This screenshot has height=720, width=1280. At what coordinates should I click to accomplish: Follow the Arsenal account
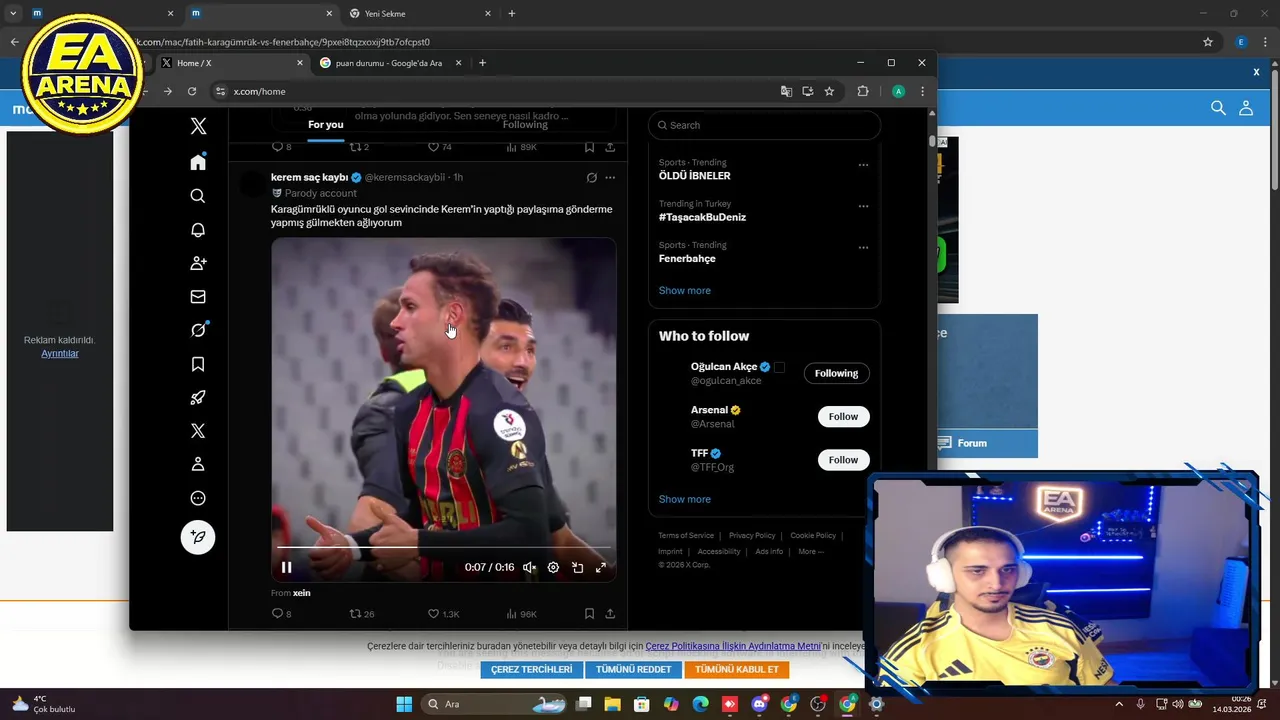pos(843,416)
